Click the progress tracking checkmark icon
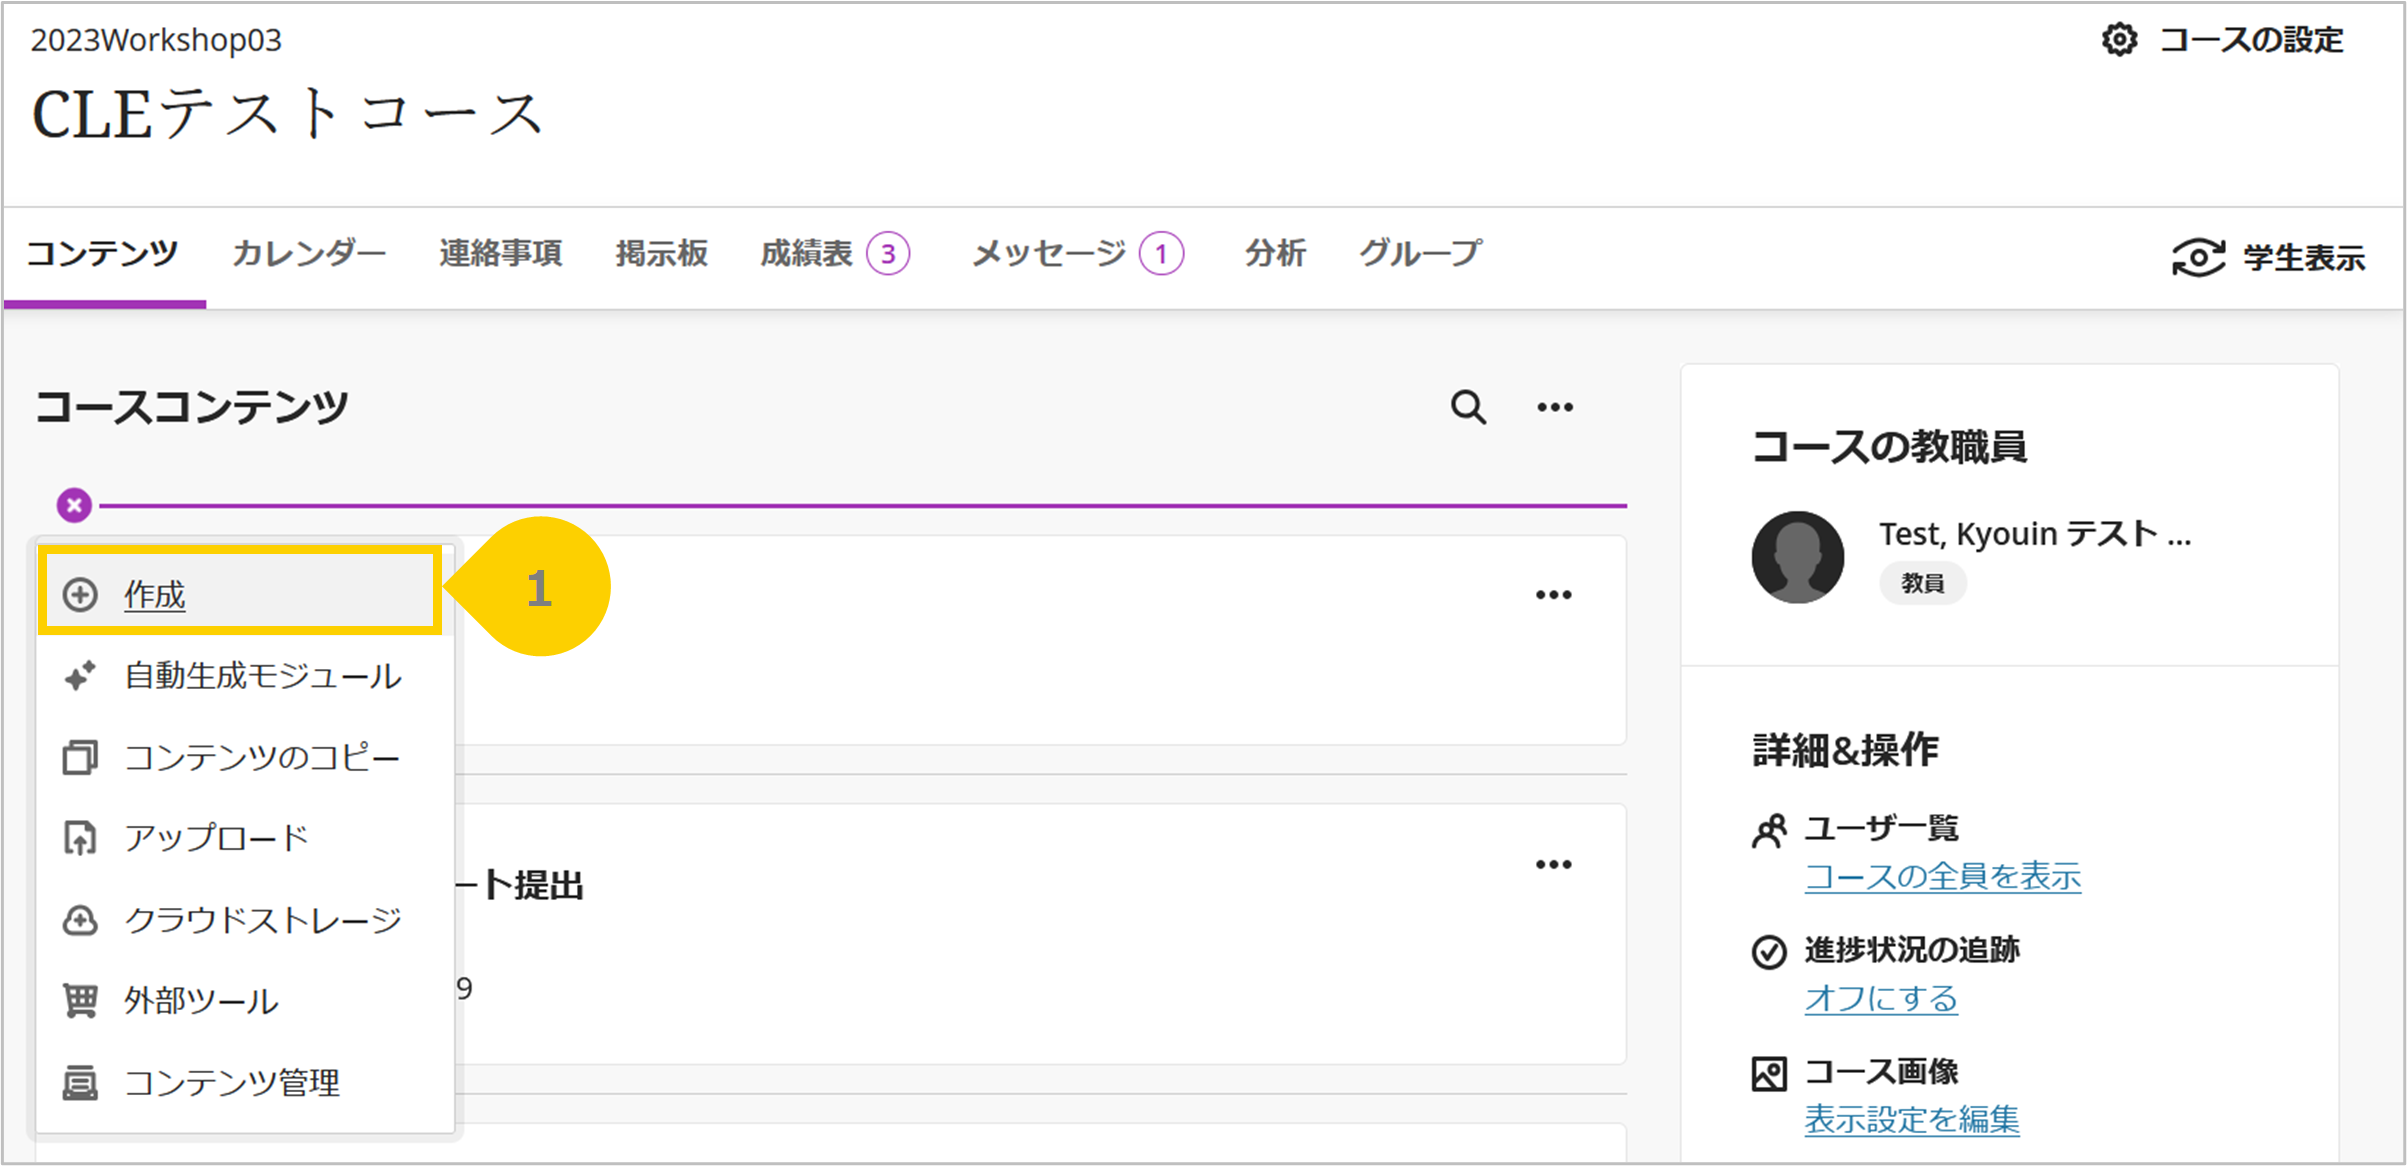Viewport: 2407px width, 1166px height. click(1769, 952)
